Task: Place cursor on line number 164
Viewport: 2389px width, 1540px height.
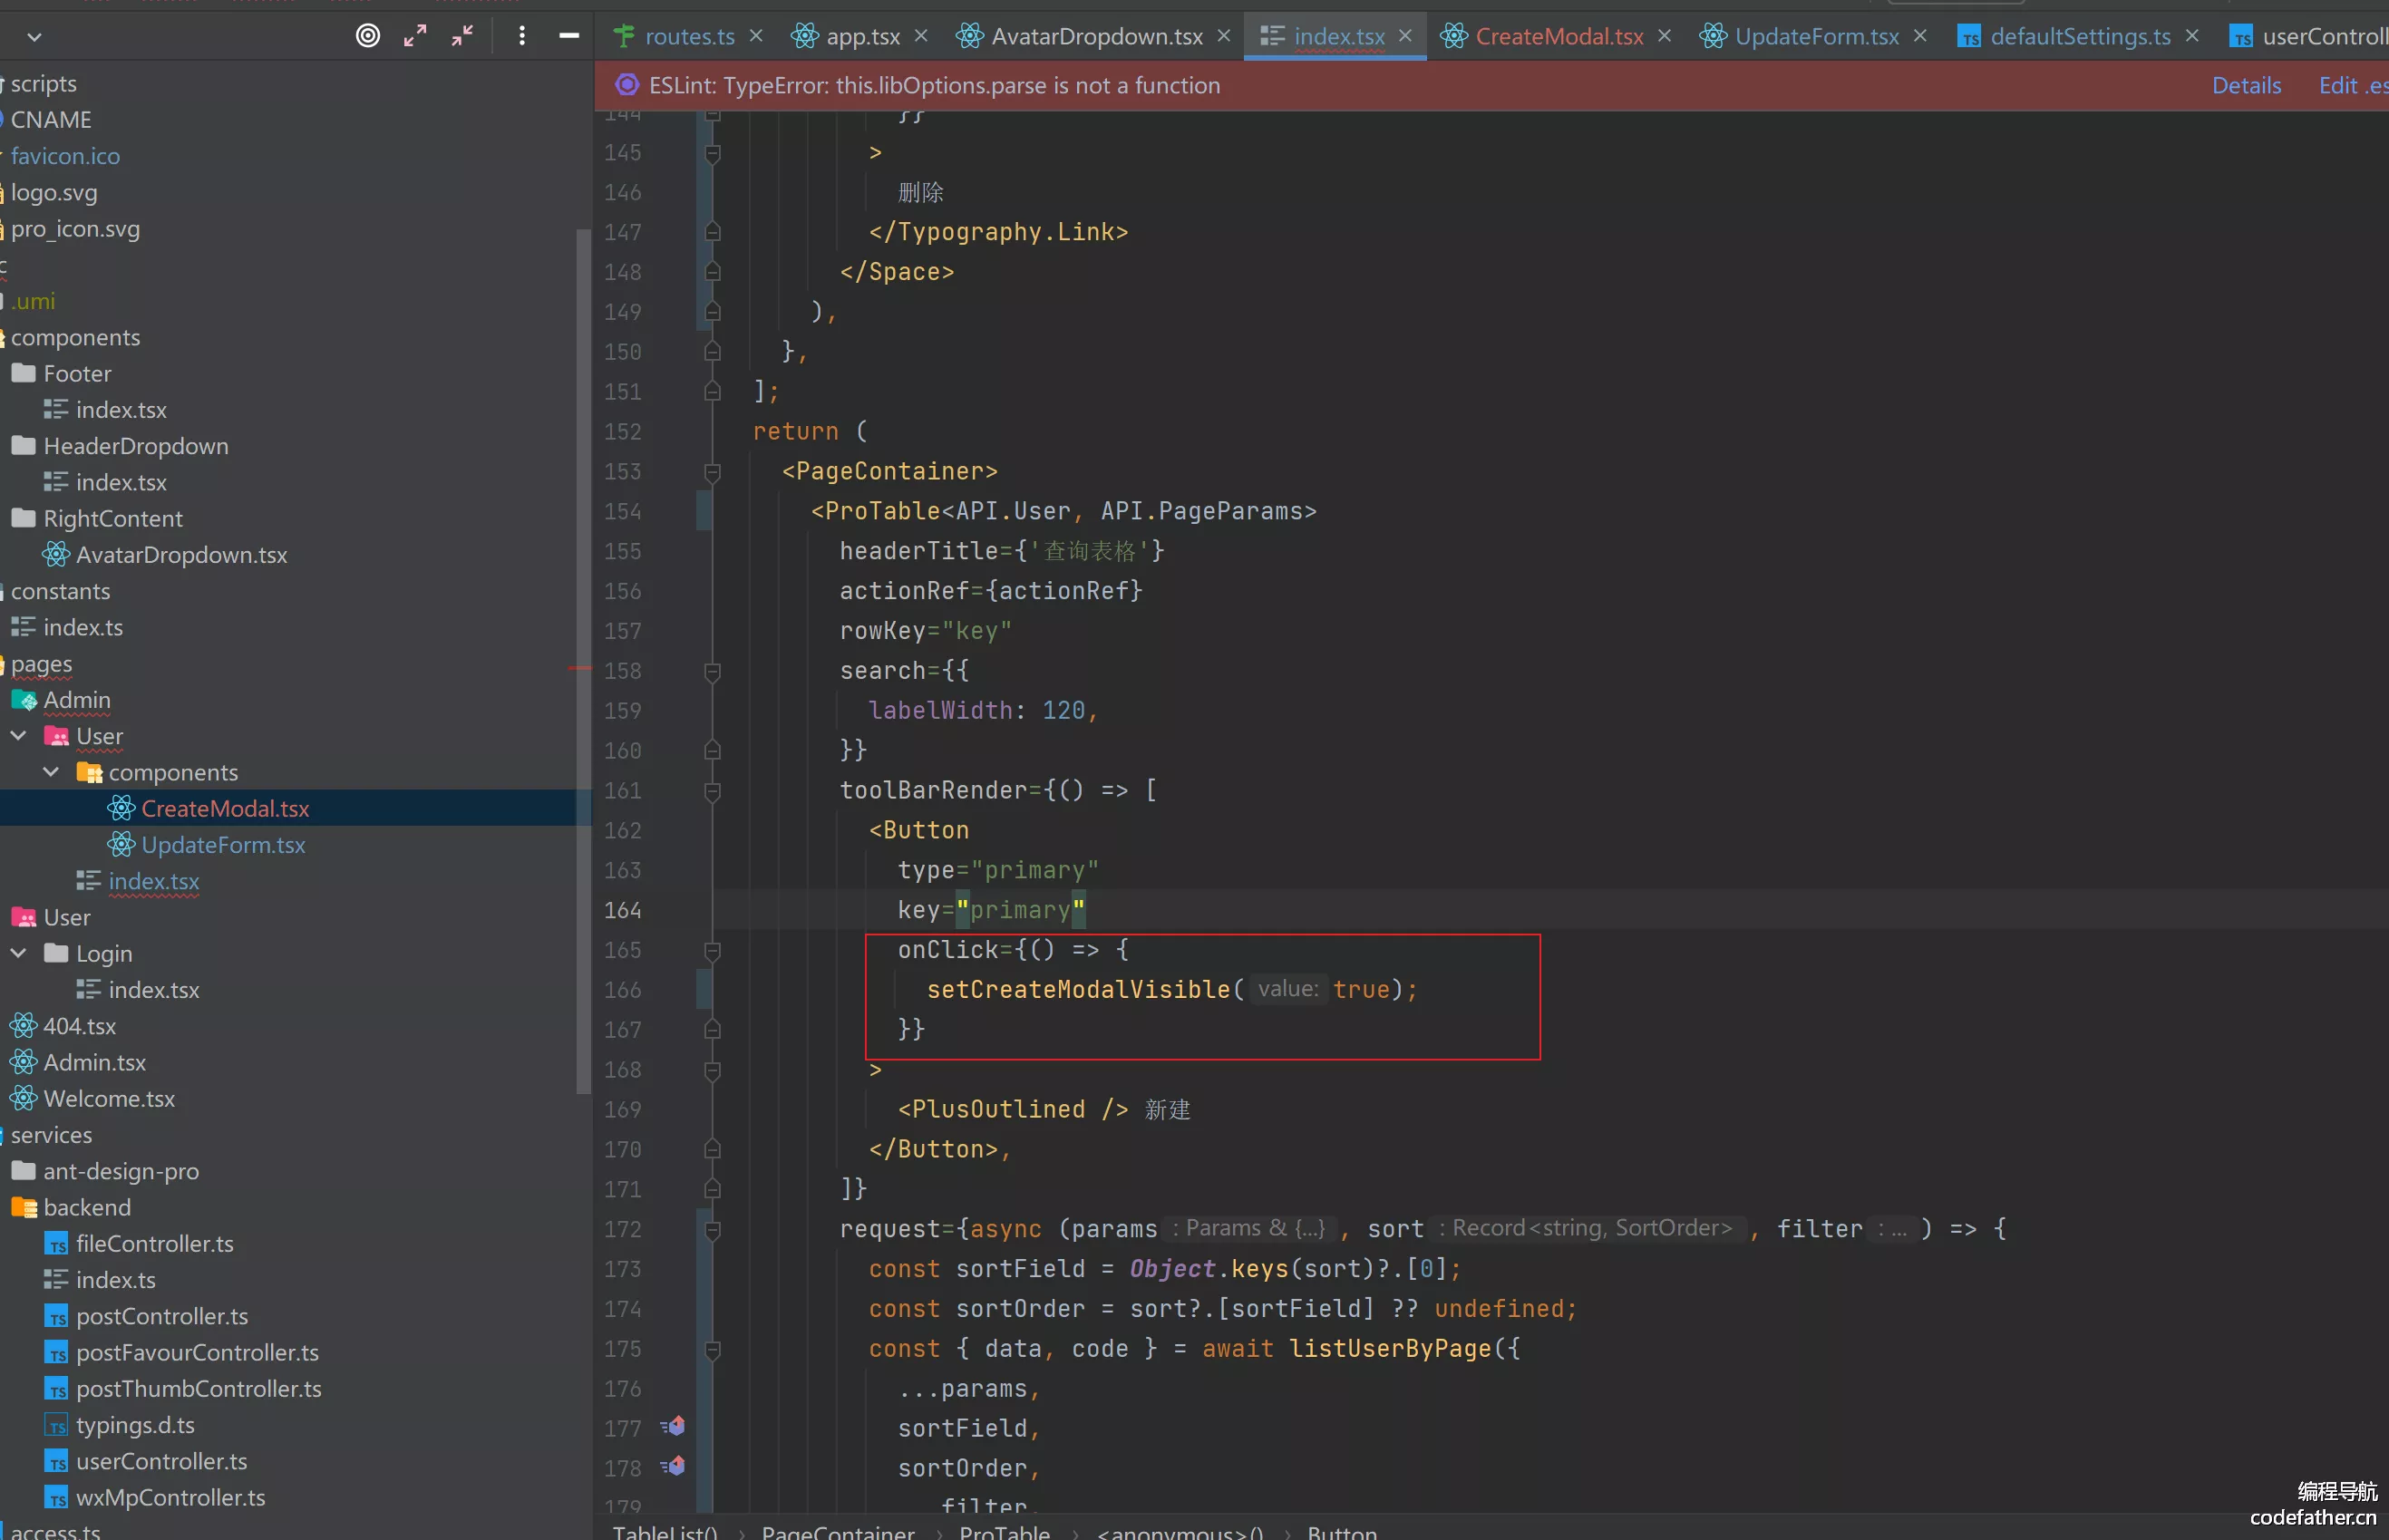Action: (622, 910)
